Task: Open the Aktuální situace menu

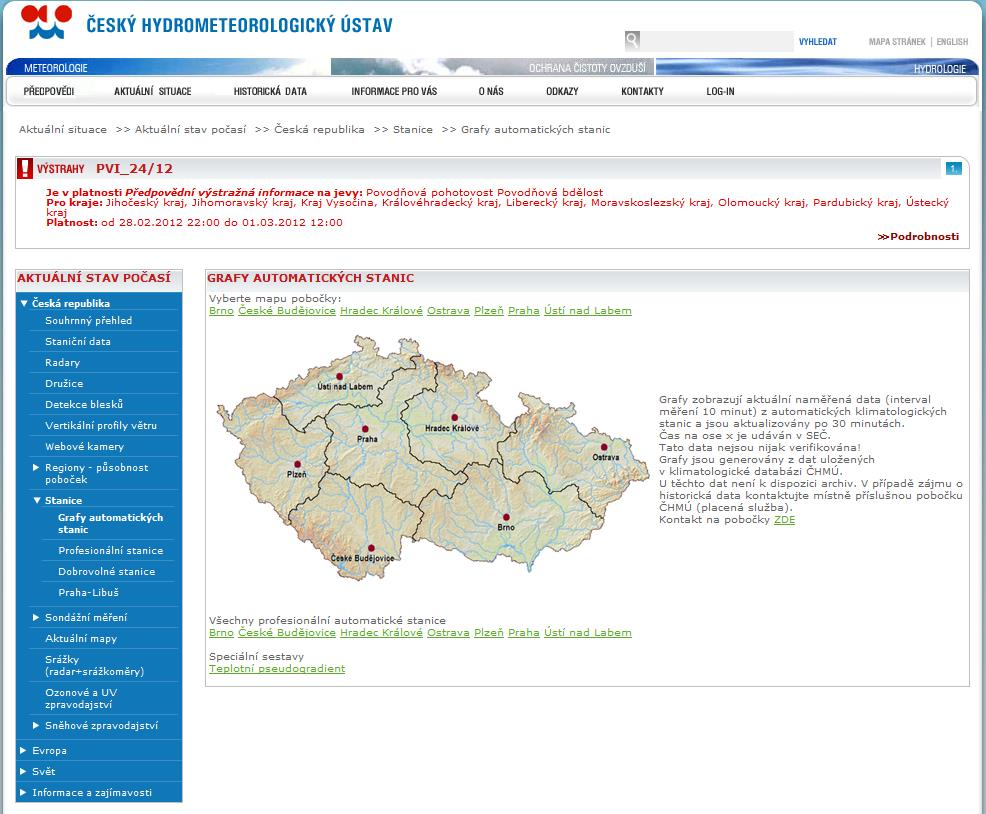Action: click(x=153, y=91)
